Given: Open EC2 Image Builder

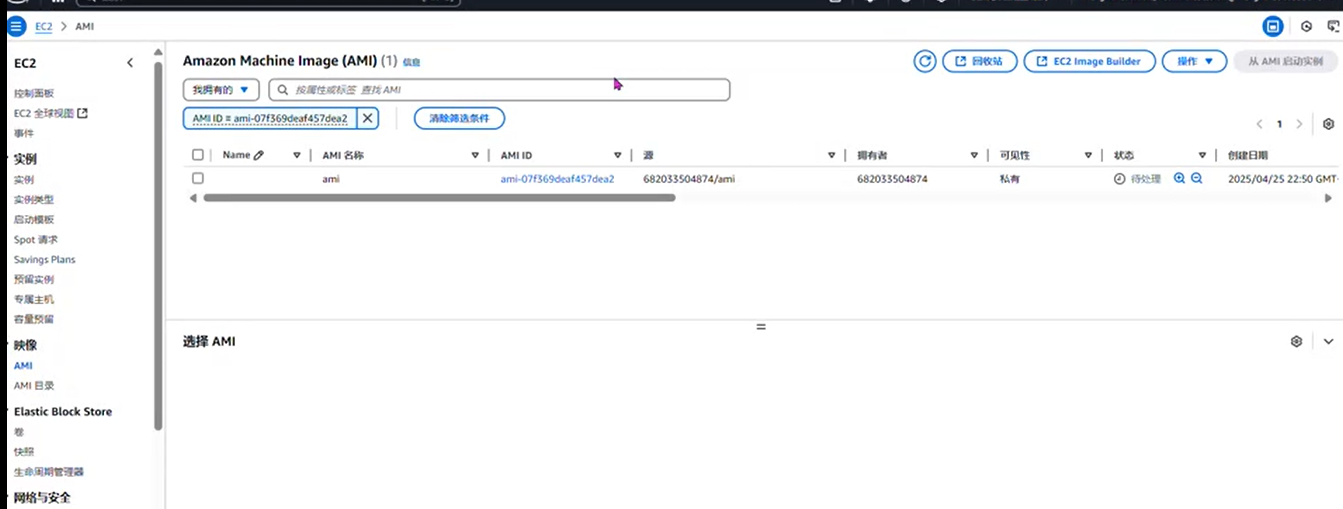Looking at the screenshot, I should point(1089,61).
